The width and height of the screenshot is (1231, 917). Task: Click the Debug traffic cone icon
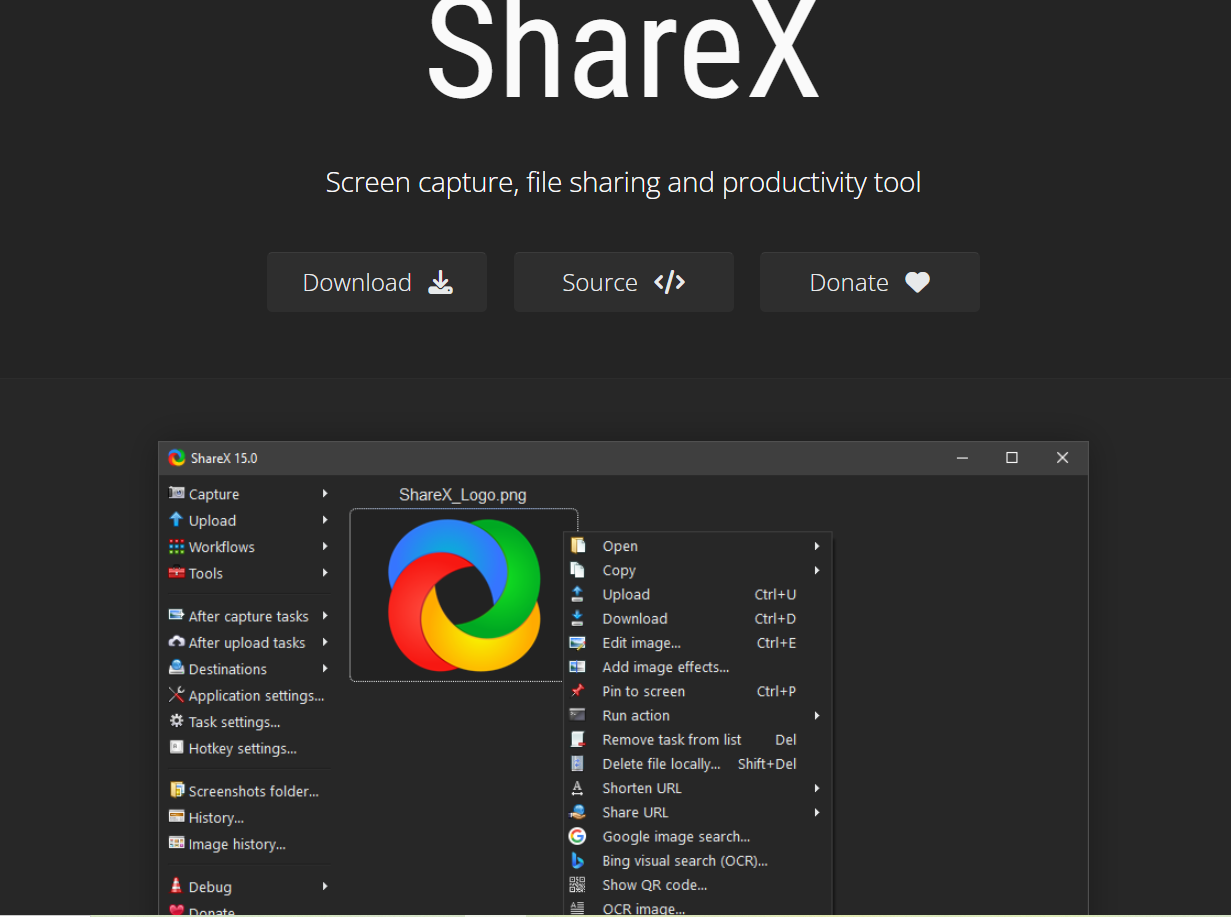click(x=177, y=886)
